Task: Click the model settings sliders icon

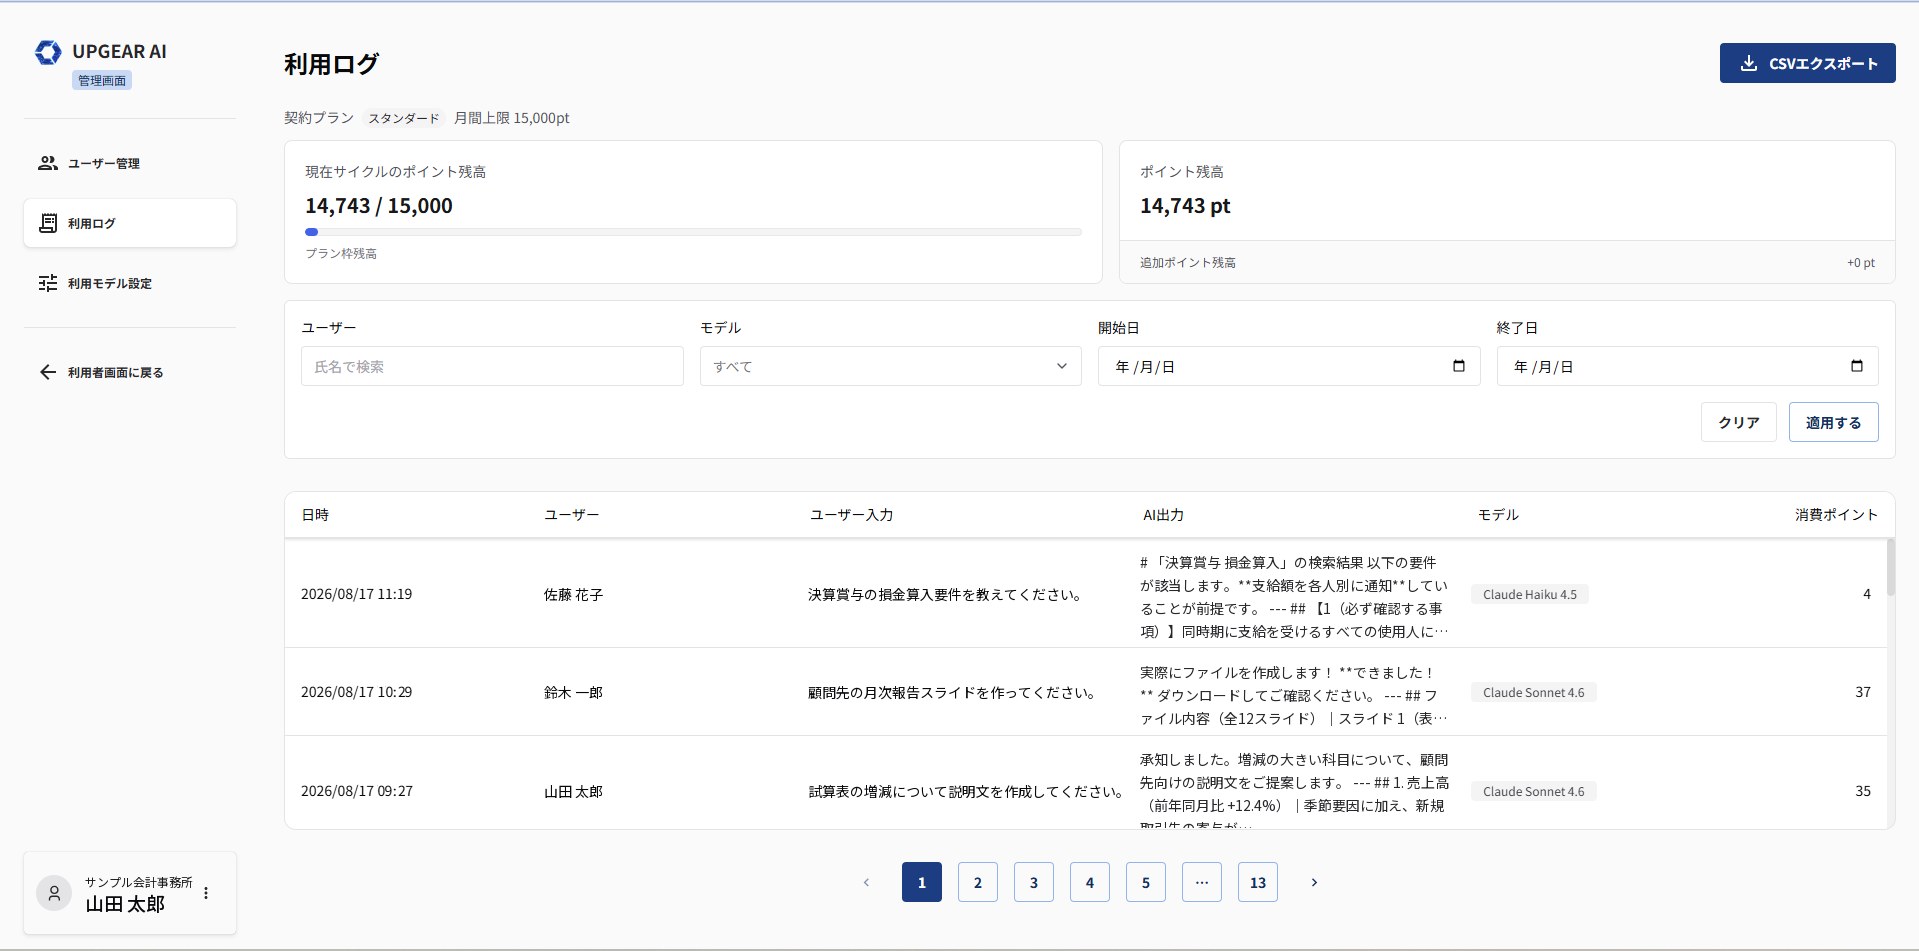Action: tap(48, 283)
